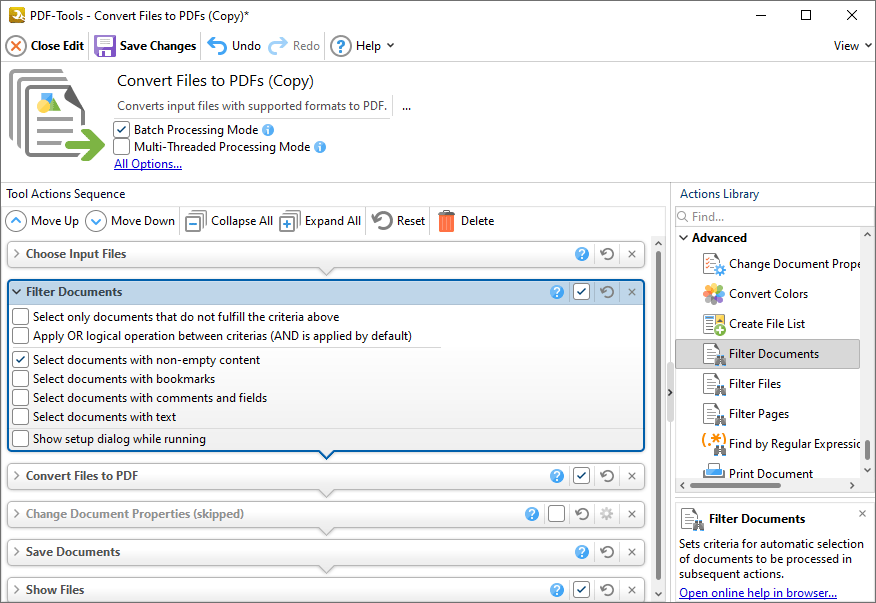Click the Find search field in library
The height and width of the screenshot is (603, 876).
point(774,217)
